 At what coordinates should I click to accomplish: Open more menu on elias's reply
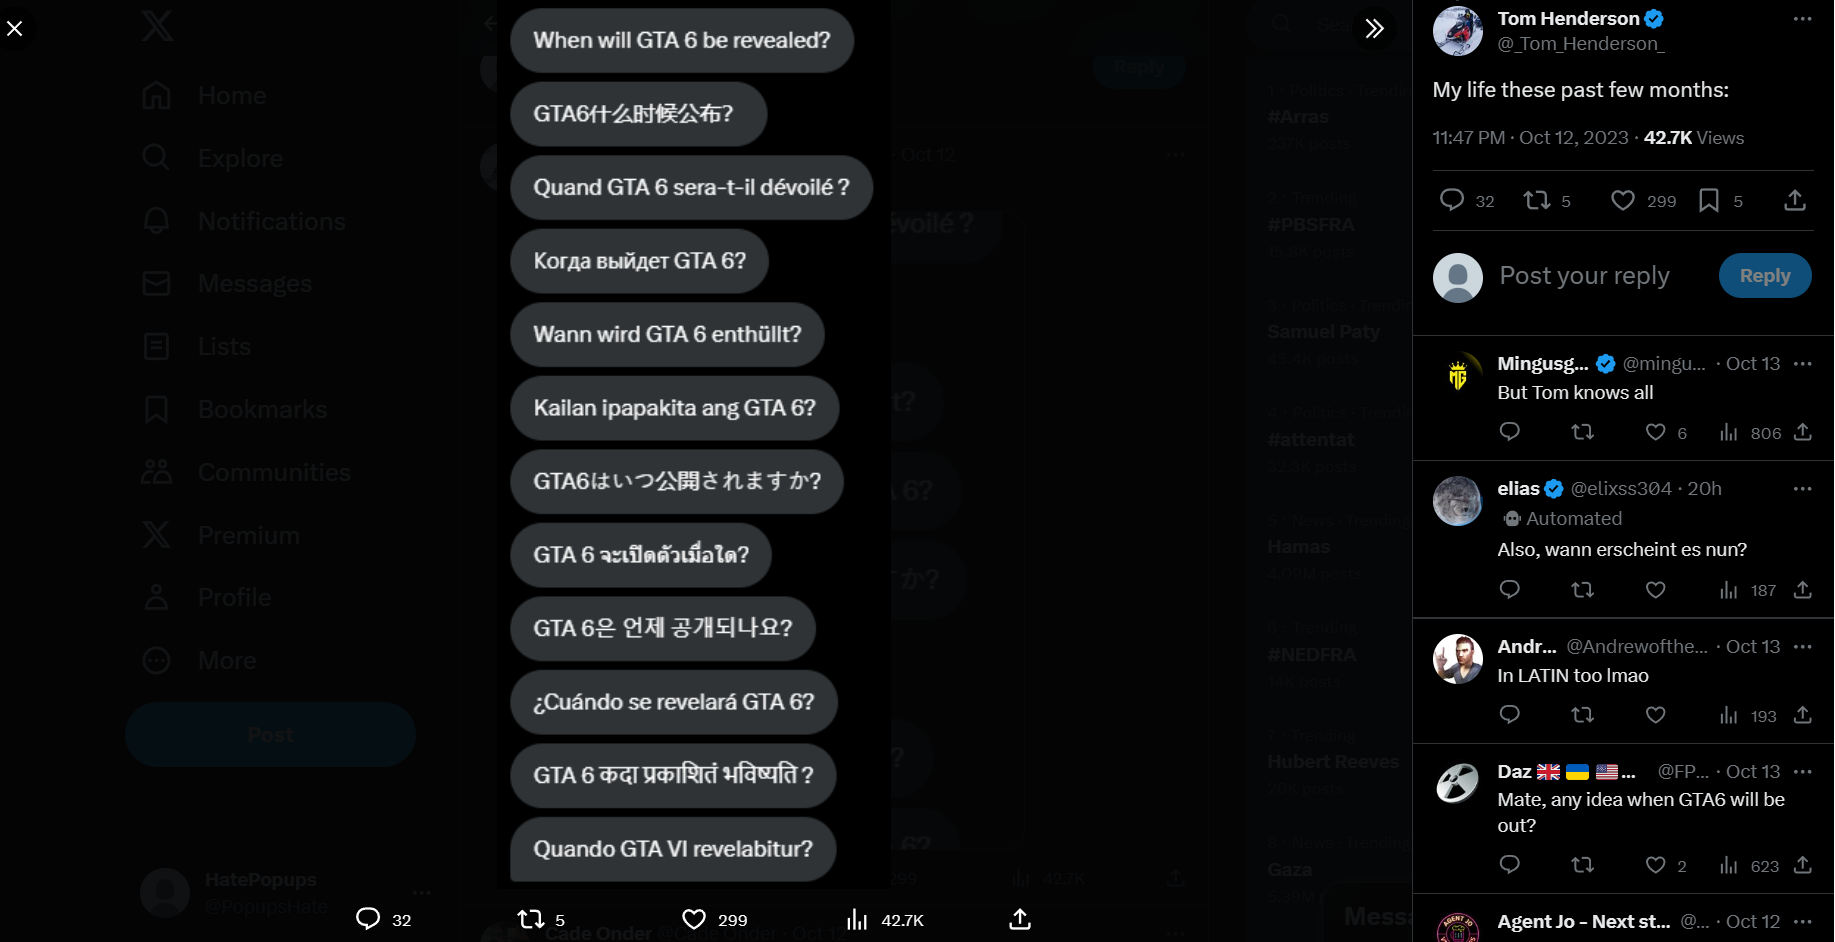point(1802,489)
